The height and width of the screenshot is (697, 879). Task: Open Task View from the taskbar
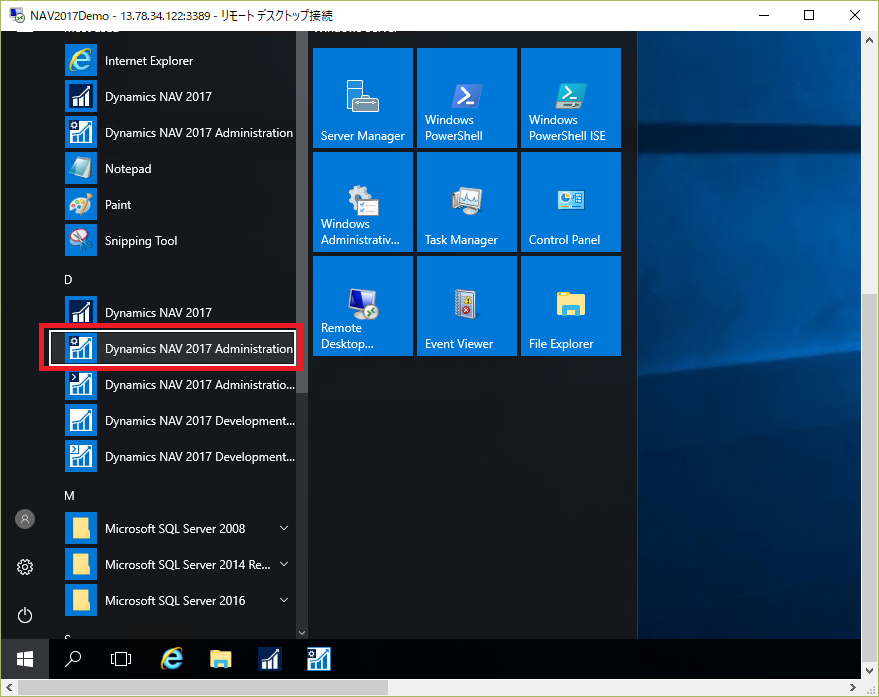[121, 659]
